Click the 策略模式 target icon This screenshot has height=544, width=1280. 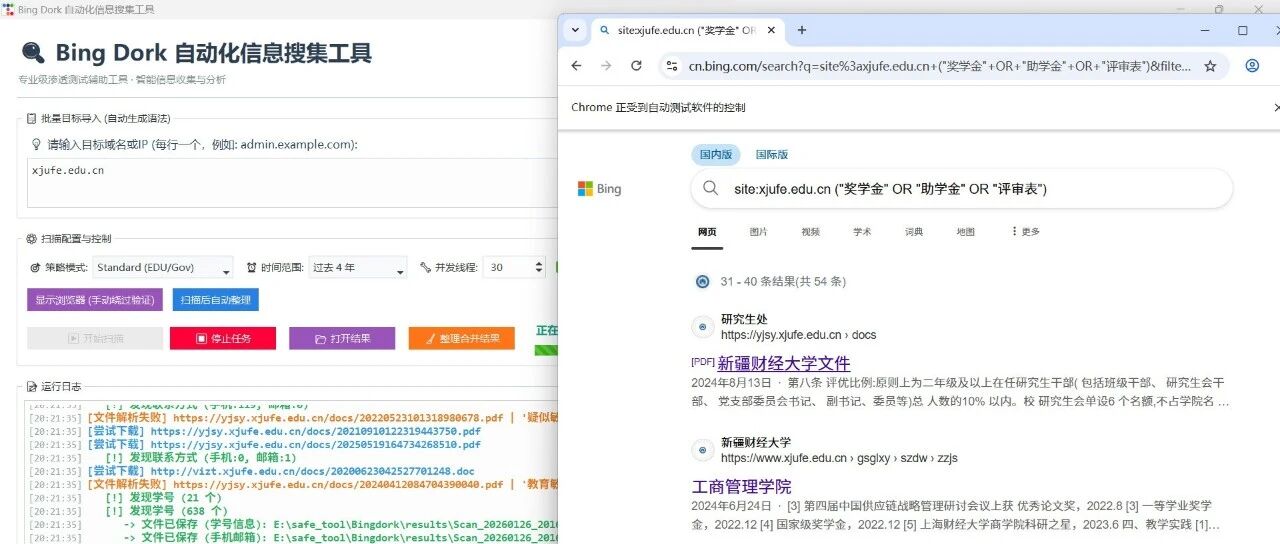tap(36, 268)
